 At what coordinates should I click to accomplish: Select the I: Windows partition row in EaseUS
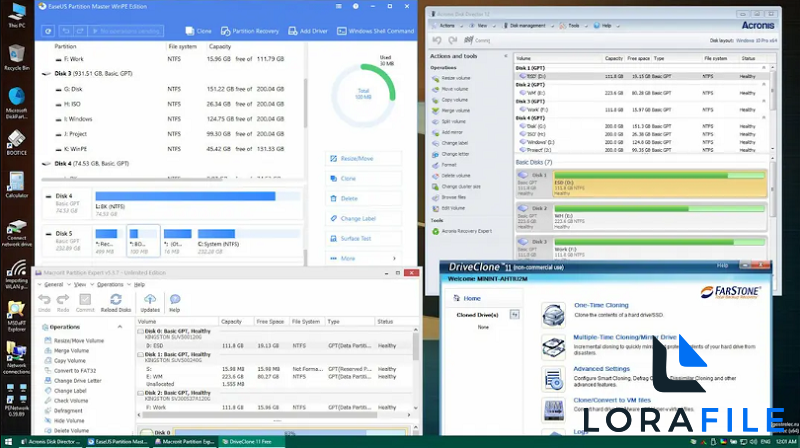[171, 119]
